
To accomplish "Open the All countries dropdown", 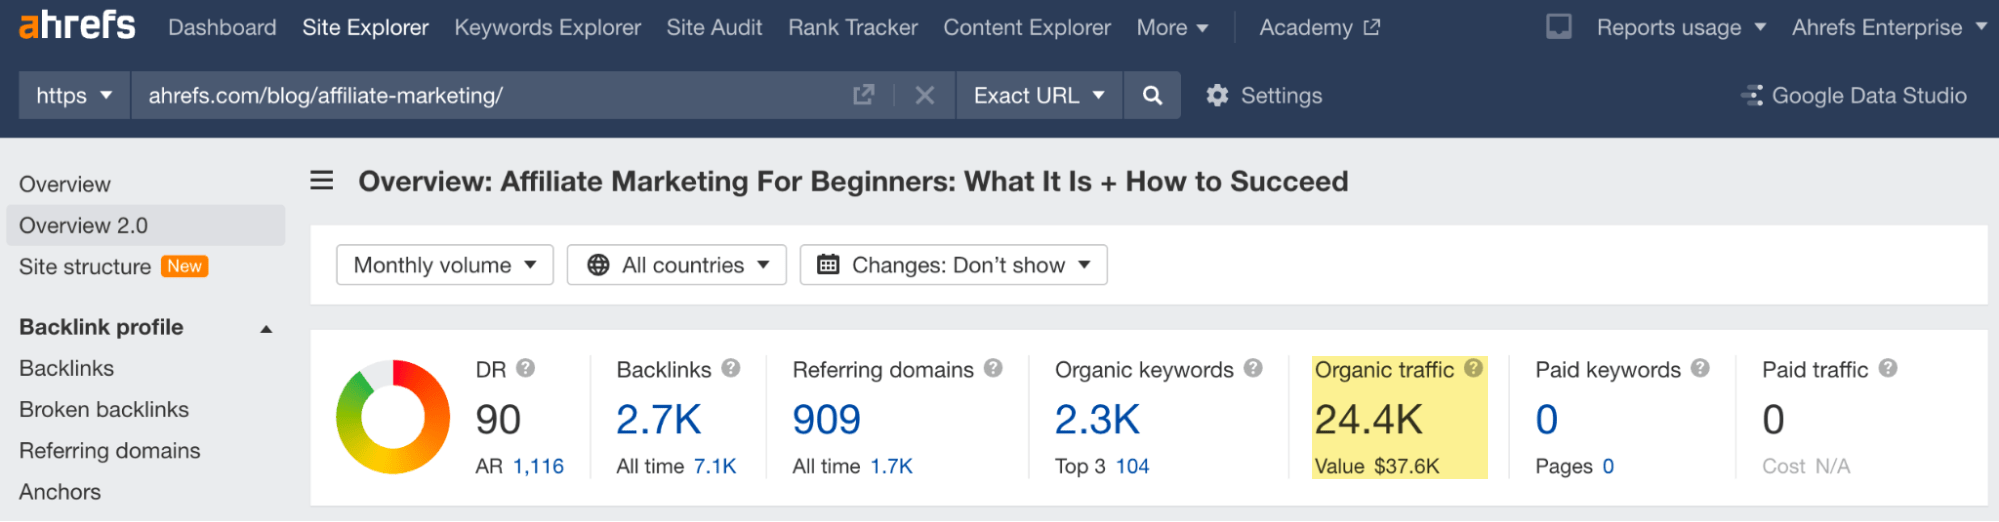I will coord(677,265).
